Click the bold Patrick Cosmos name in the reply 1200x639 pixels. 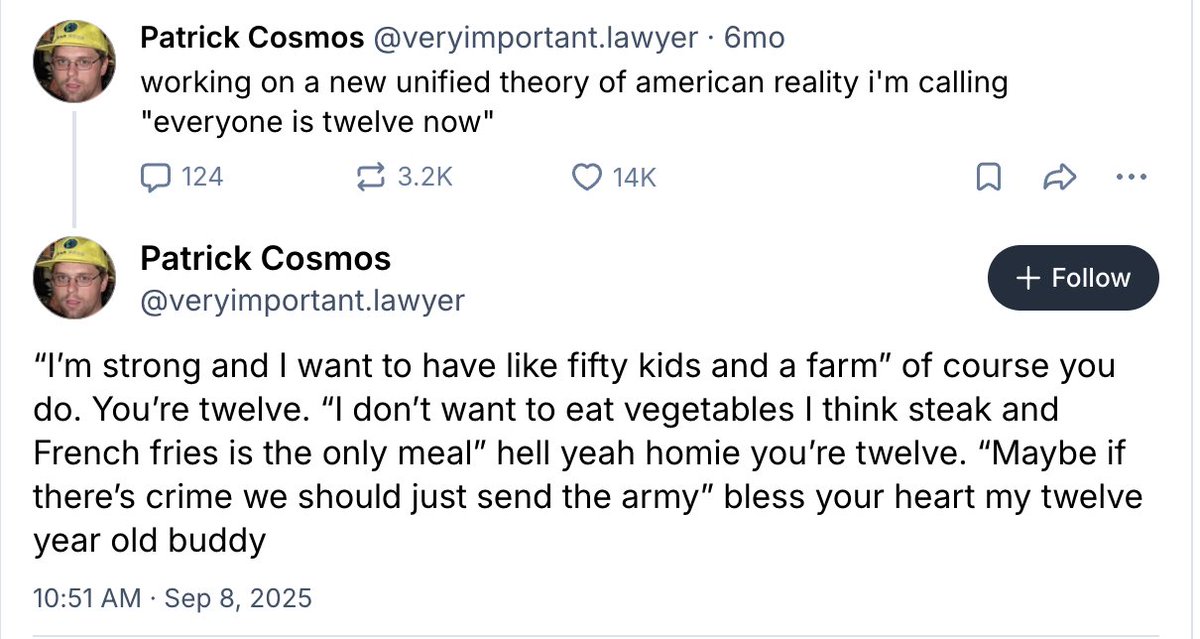pyautogui.click(x=265, y=259)
